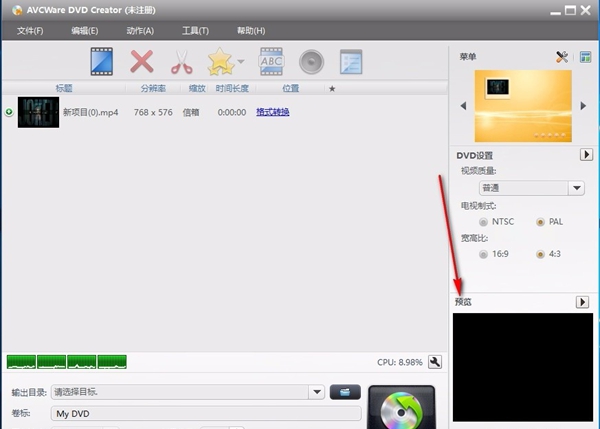Click the 0:00:00 duration value
Screen dimensions: 600x429
[232, 113]
